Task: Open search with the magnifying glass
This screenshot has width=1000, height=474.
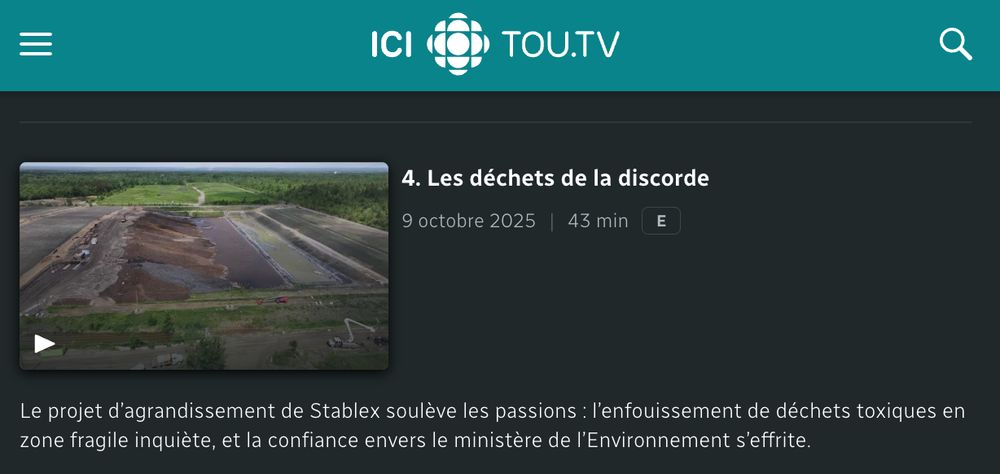Action: (x=955, y=44)
